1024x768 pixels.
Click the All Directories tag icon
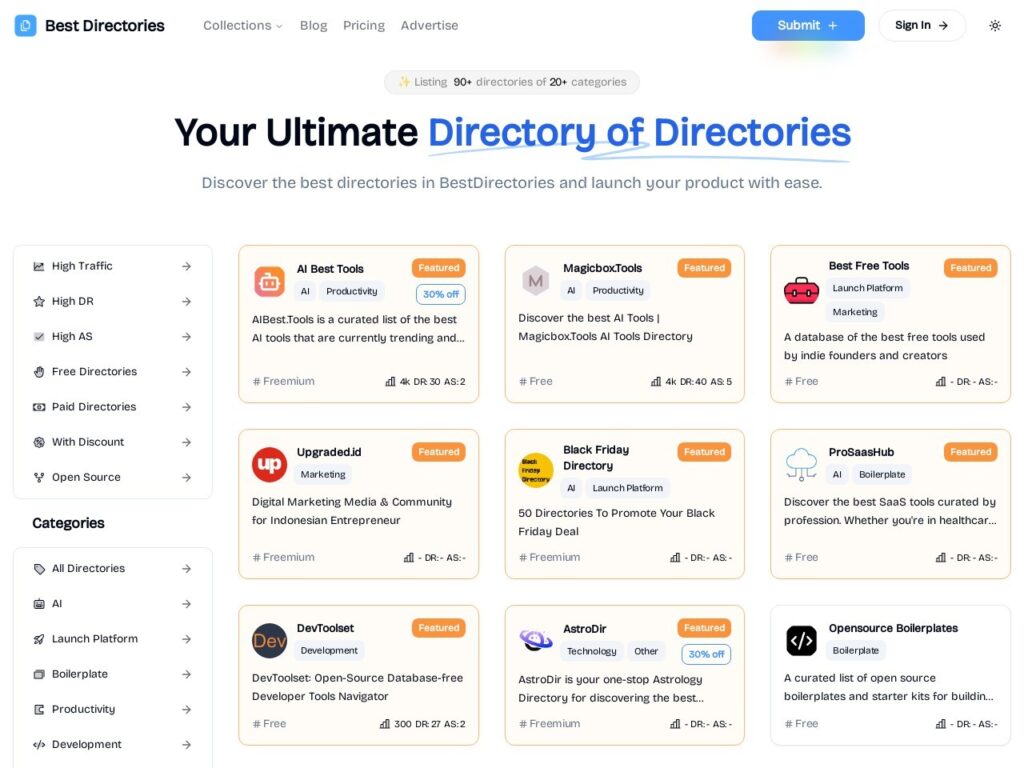pos(39,569)
